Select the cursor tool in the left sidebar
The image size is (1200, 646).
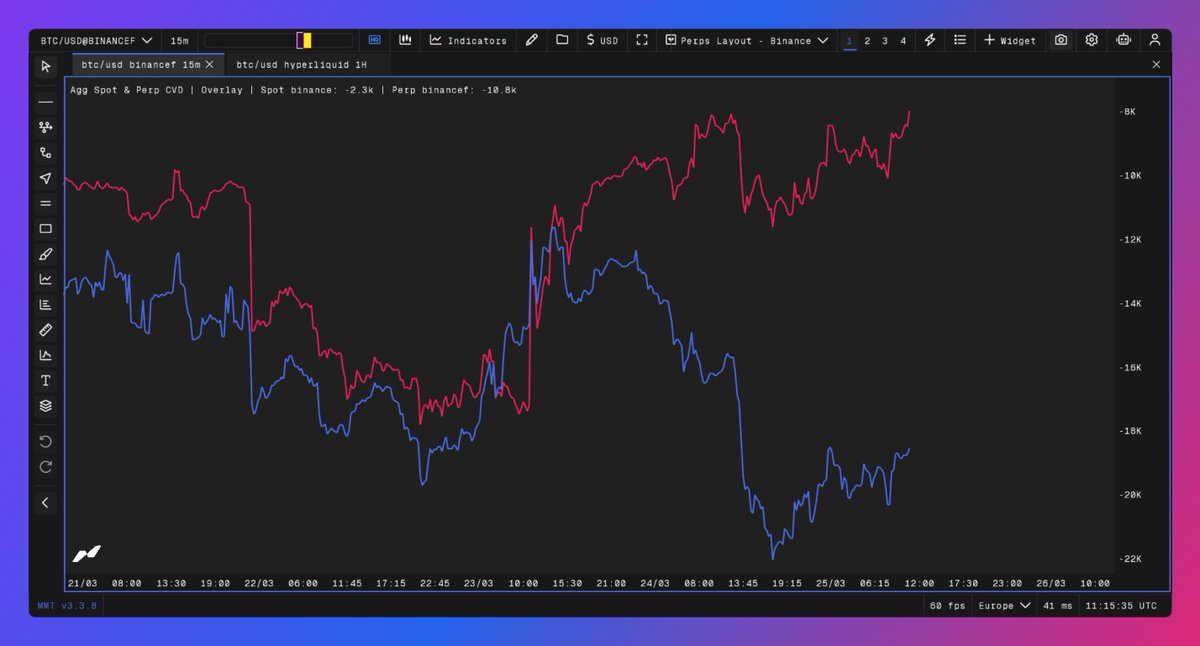click(x=45, y=66)
